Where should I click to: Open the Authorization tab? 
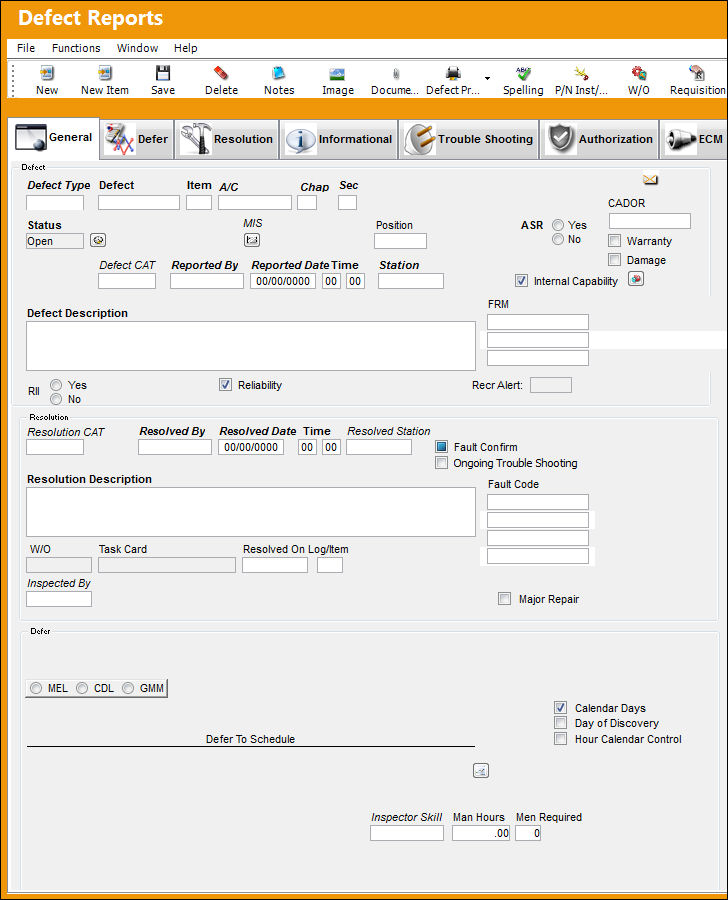click(x=599, y=139)
